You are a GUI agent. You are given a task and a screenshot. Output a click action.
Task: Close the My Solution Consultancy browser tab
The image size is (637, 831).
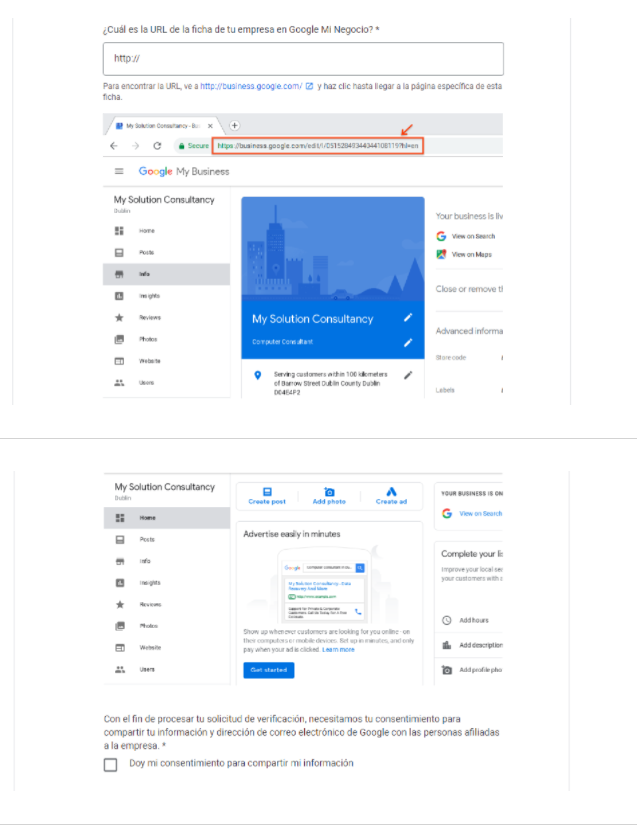point(210,126)
